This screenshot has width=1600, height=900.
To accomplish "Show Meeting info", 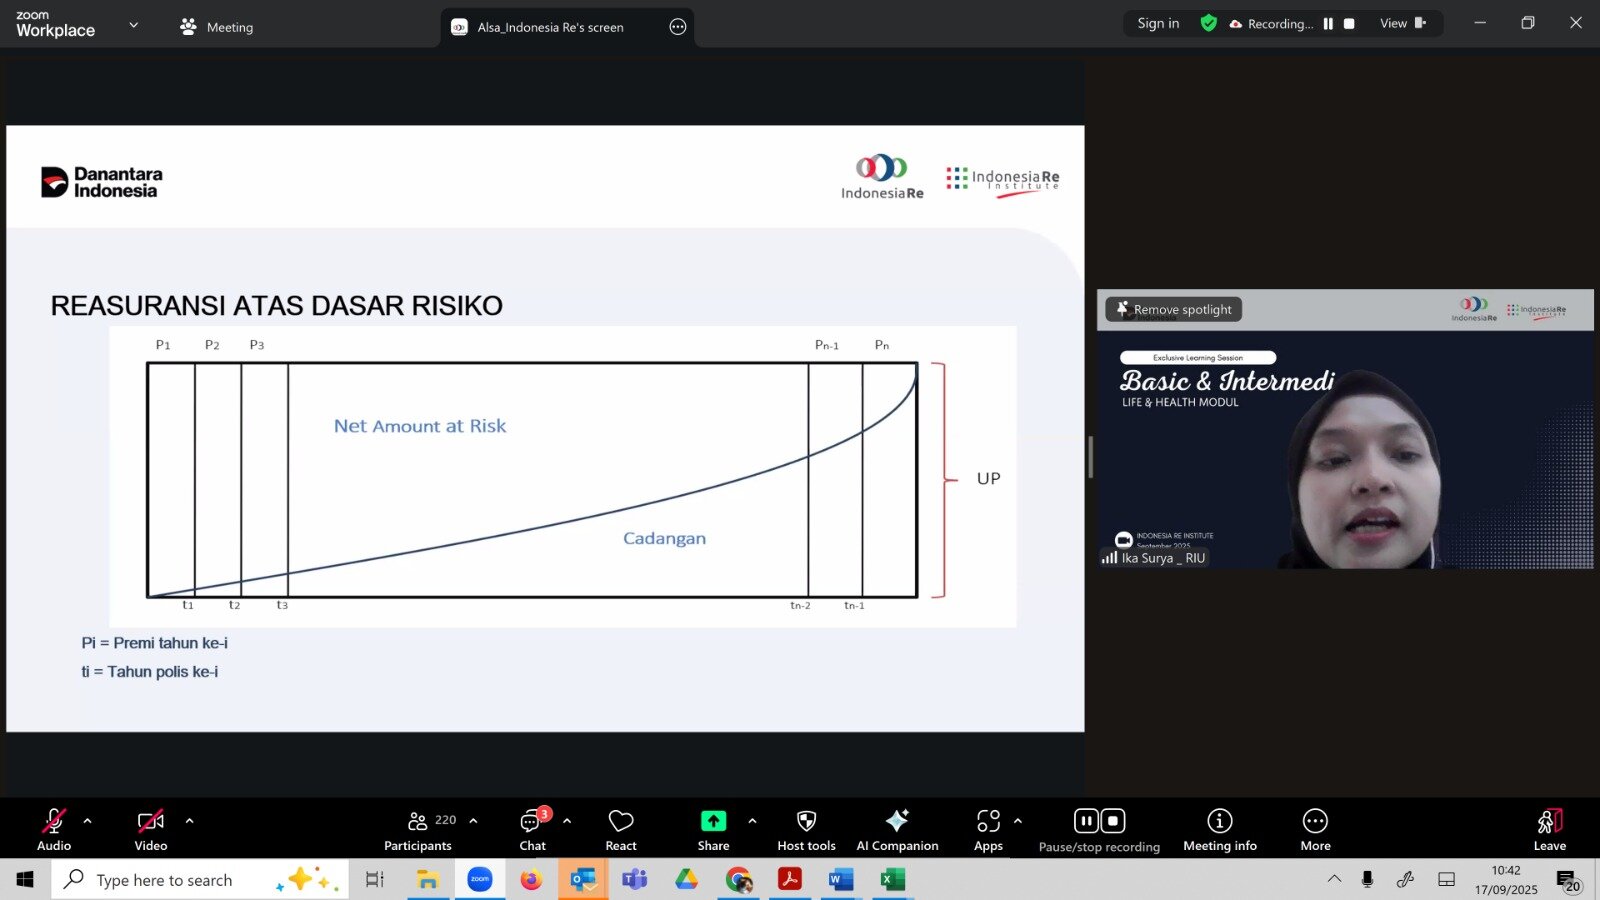I will point(1219,830).
